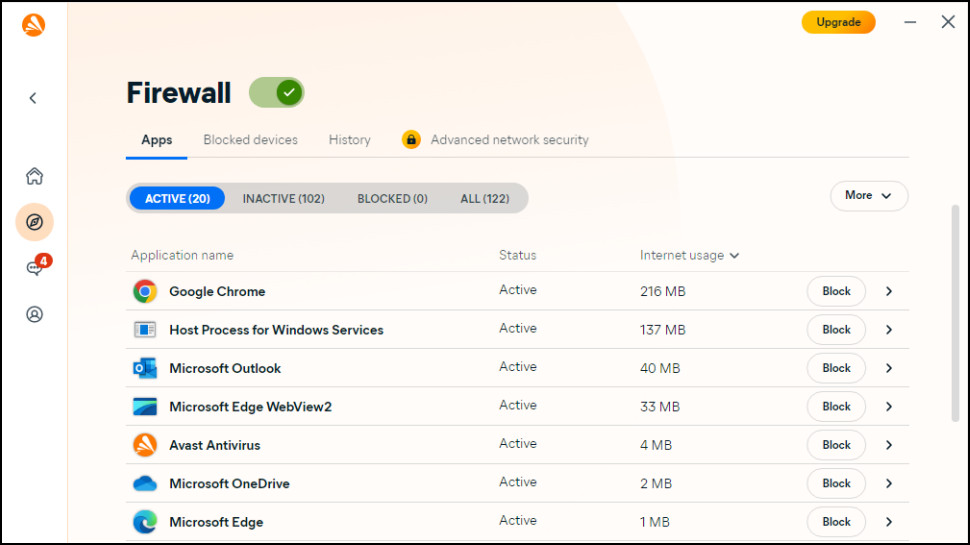
Task: Click Host Process for Windows Services icon
Action: [x=145, y=330]
